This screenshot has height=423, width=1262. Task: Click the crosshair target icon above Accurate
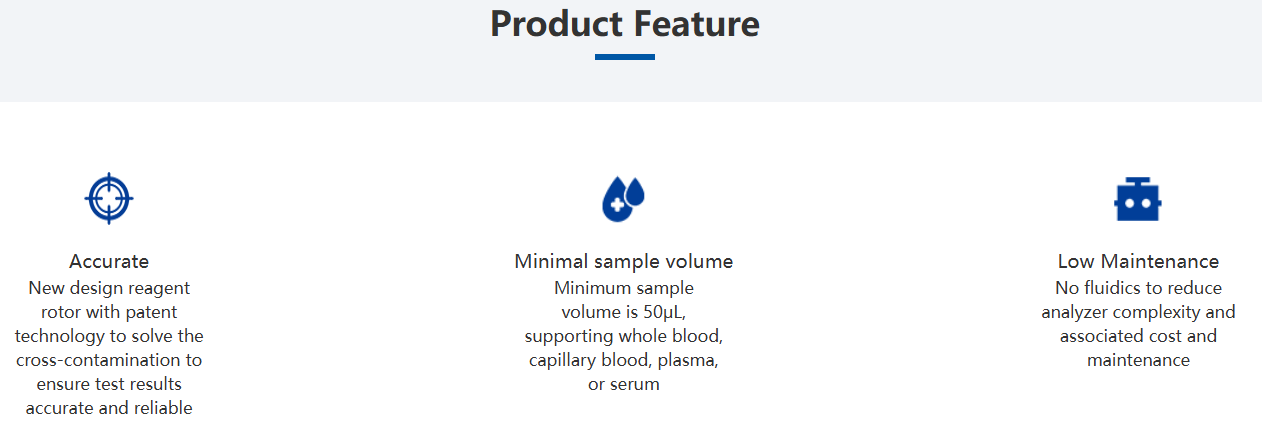point(109,198)
